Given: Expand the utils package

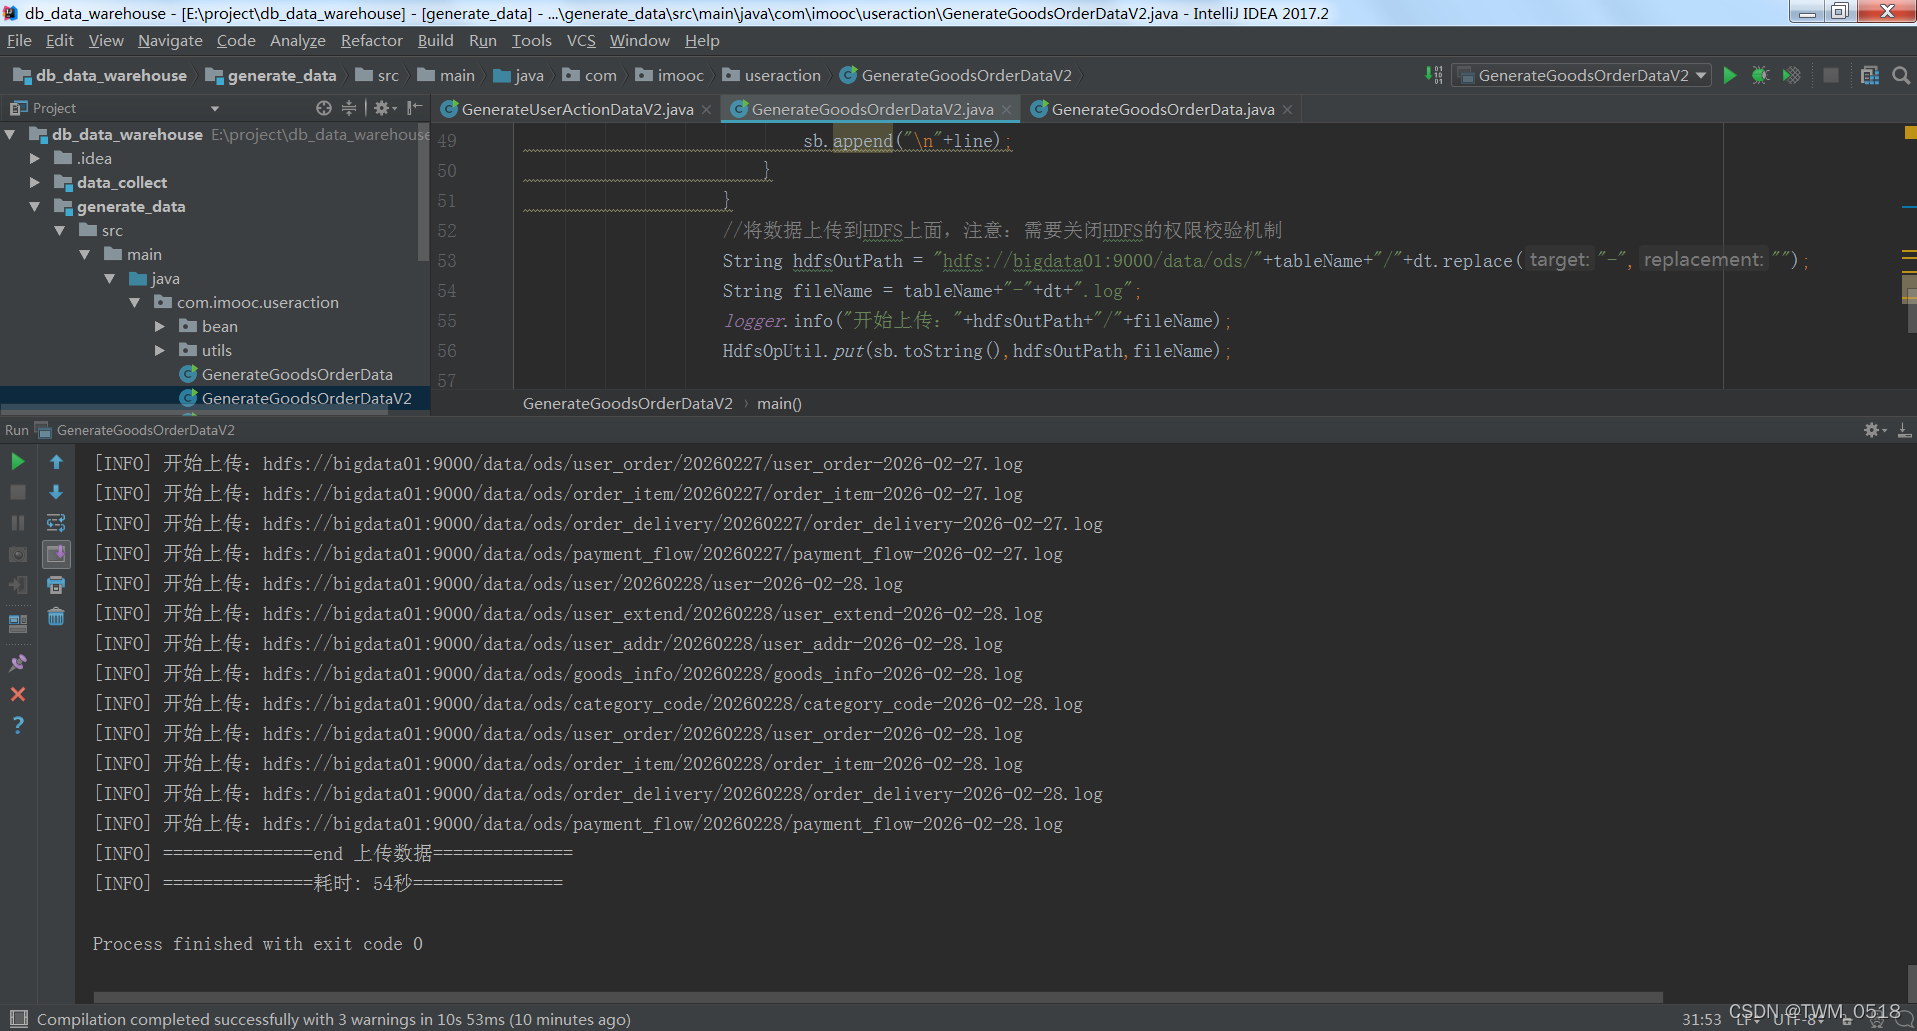Looking at the screenshot, I should pyautogui.click(x=160, y=350).
